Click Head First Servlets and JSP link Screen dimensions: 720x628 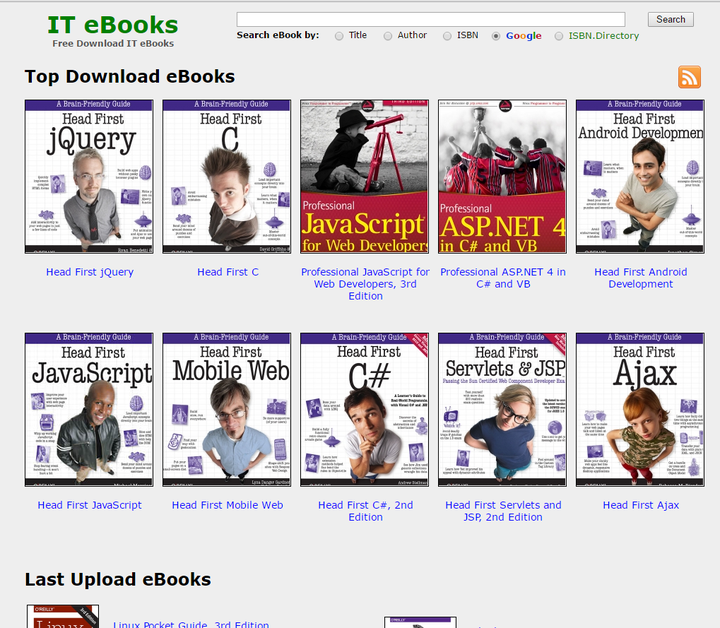[x=503, y=511]
